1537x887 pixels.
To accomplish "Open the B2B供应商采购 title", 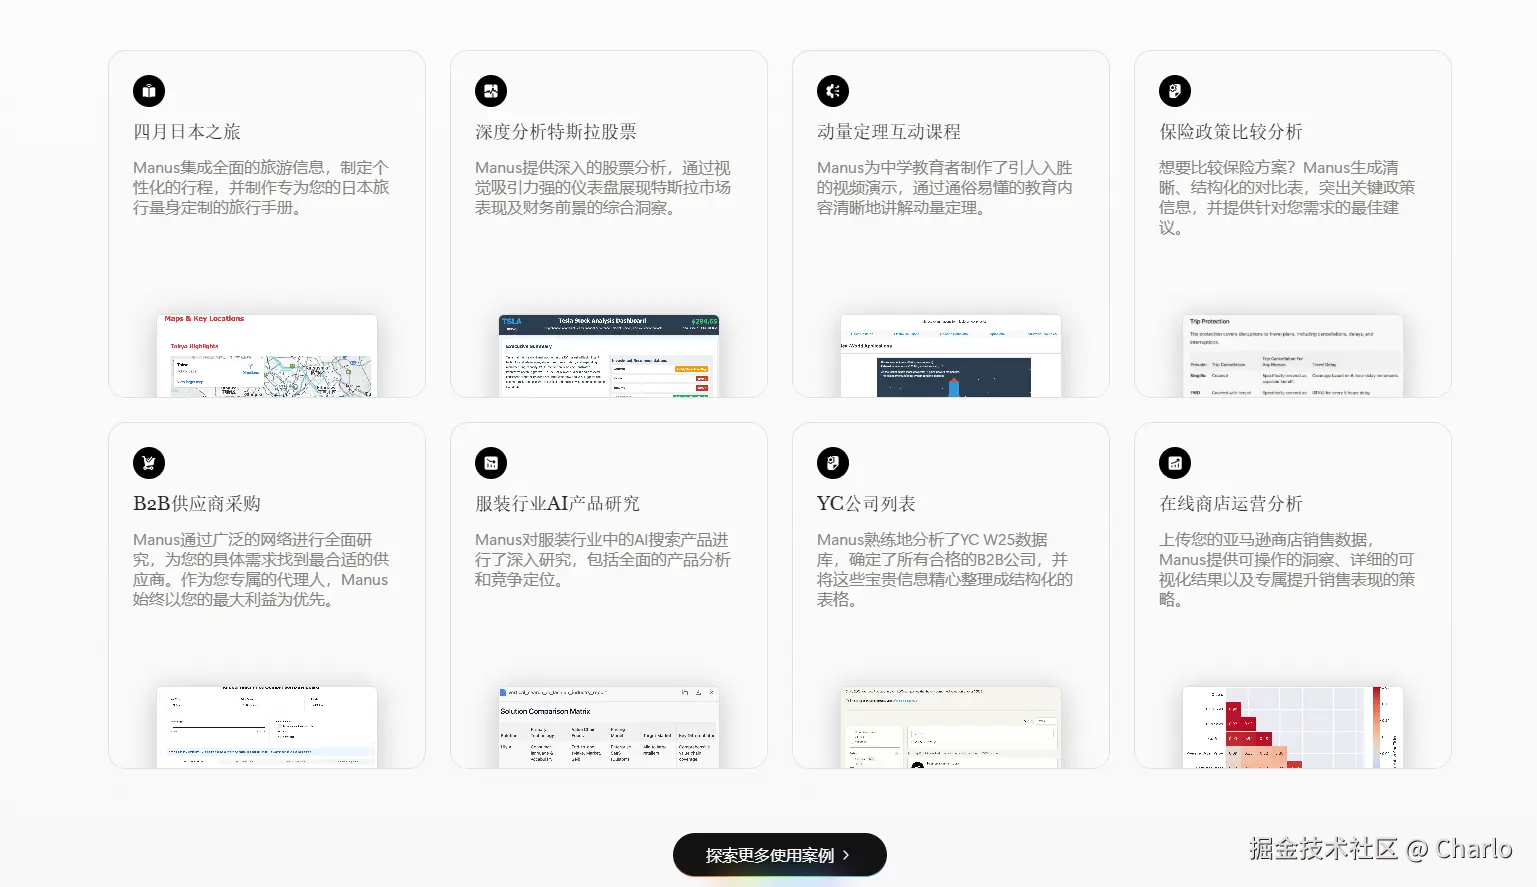I will (x=197, y=504).
